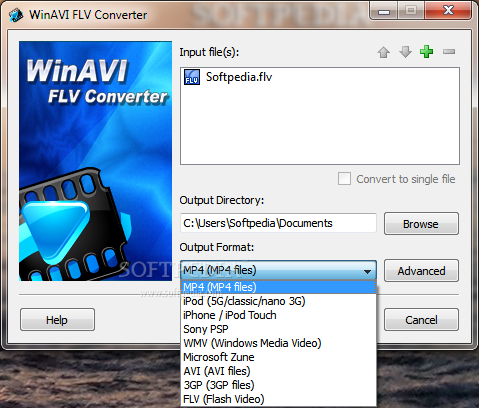Screen dimensions: 479x408
Task: Browse for an output directory
Action: [421, 224]
